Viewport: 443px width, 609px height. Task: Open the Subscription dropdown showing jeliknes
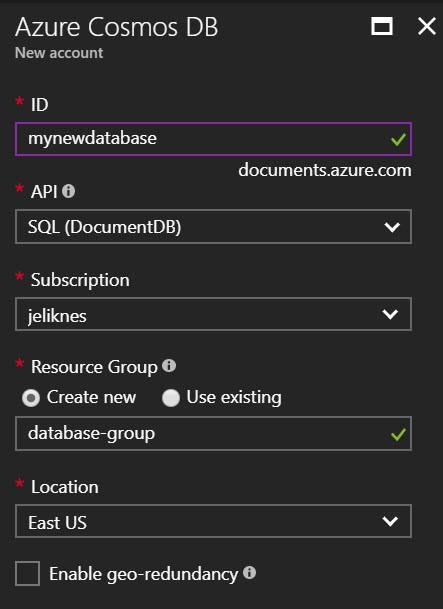click(213, 314)
